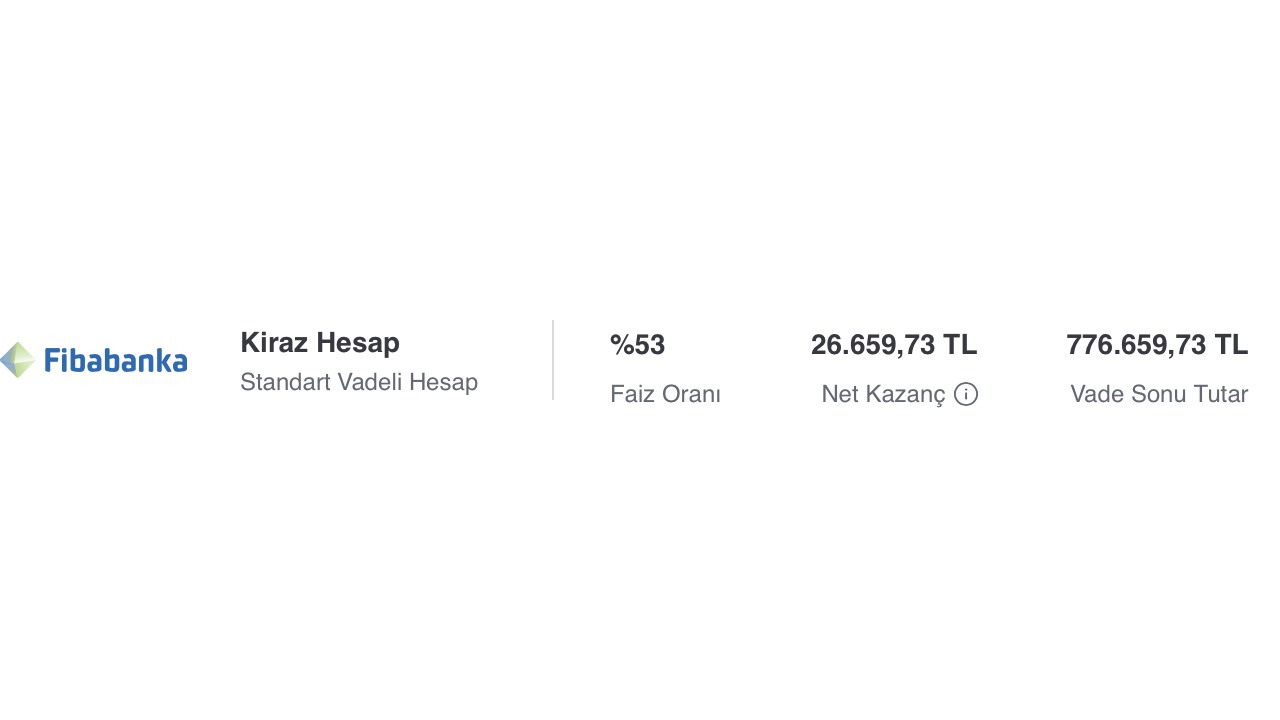Click the 776.659,73 TL maturity amount
Image resolution: width=1280 pixels, height=720 pixels.
tap(1157, 345)
